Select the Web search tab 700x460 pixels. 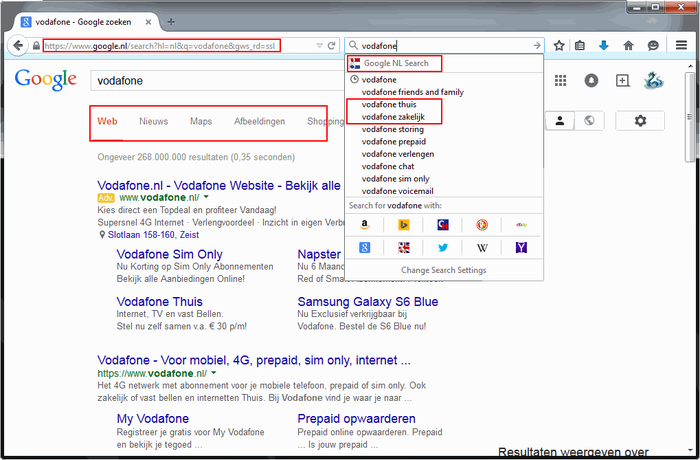[107, 121]
